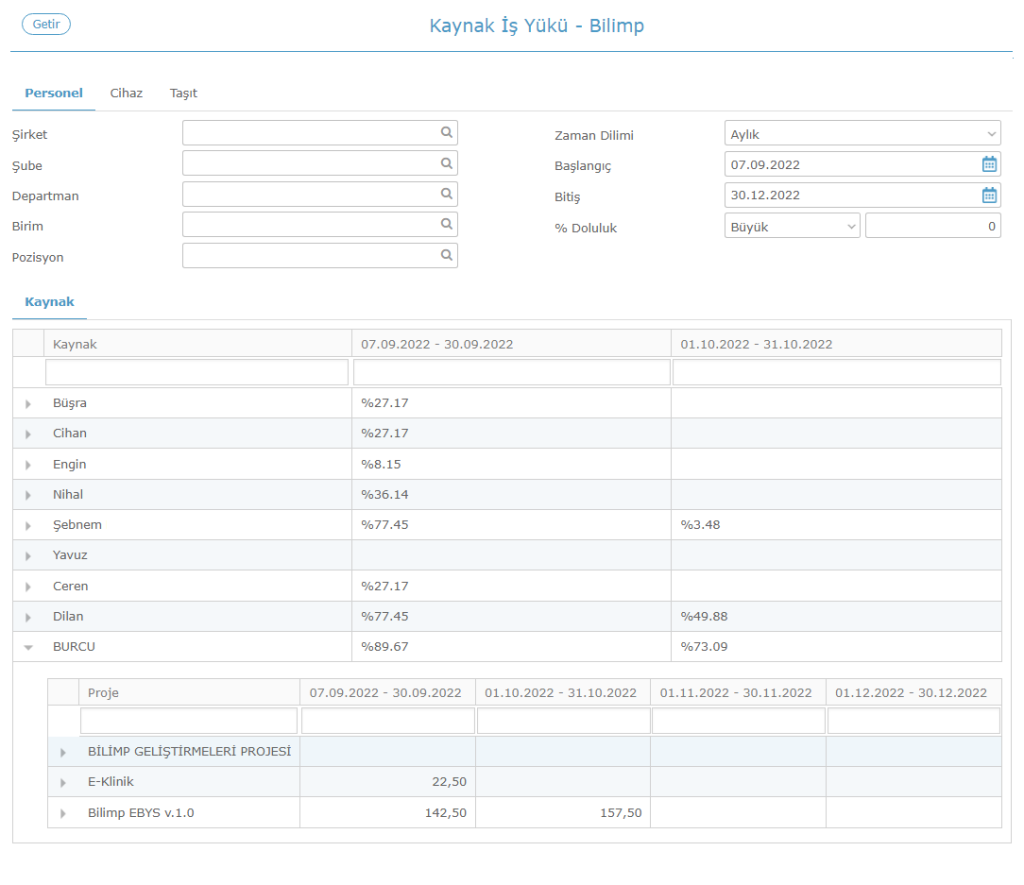Click the magnifier icon in Pozisyon field

click(x=446, y=256)
